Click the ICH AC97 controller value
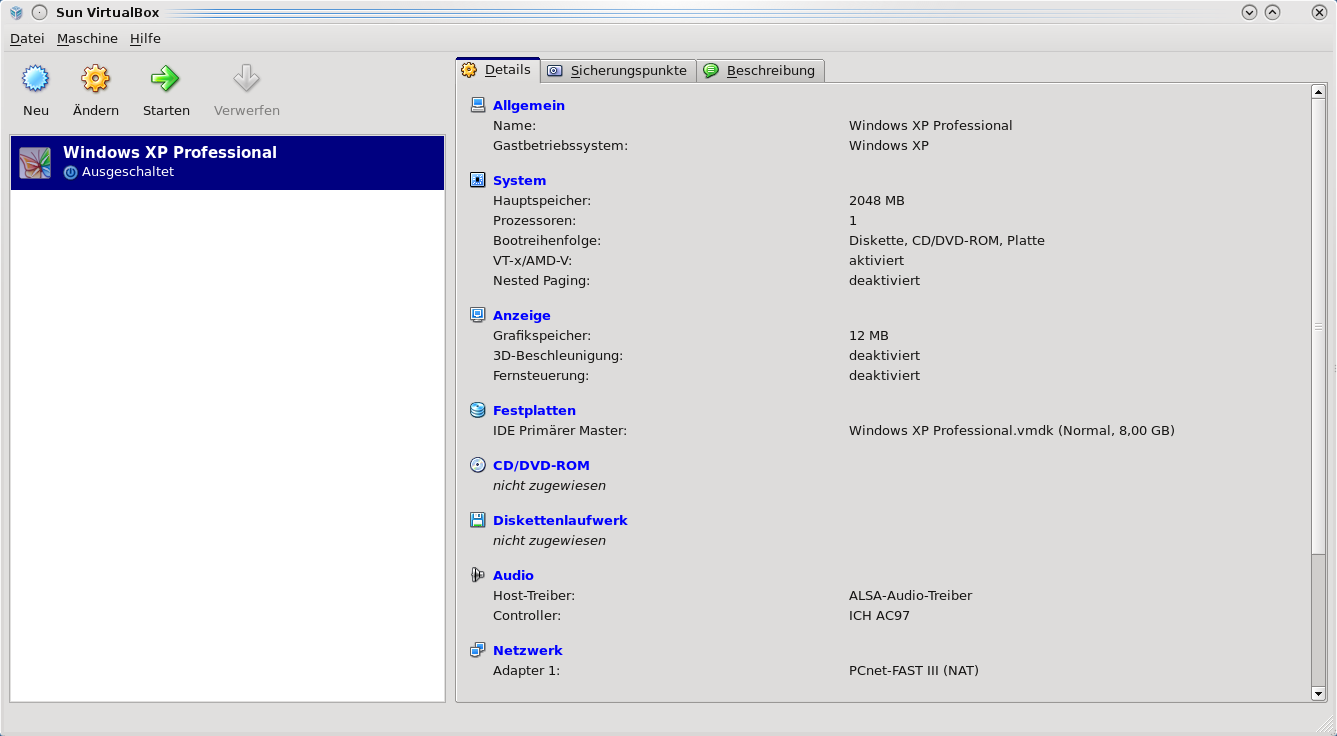Image resolution: width=1337 pixels, height=736 pixels. tap(879, 615)
